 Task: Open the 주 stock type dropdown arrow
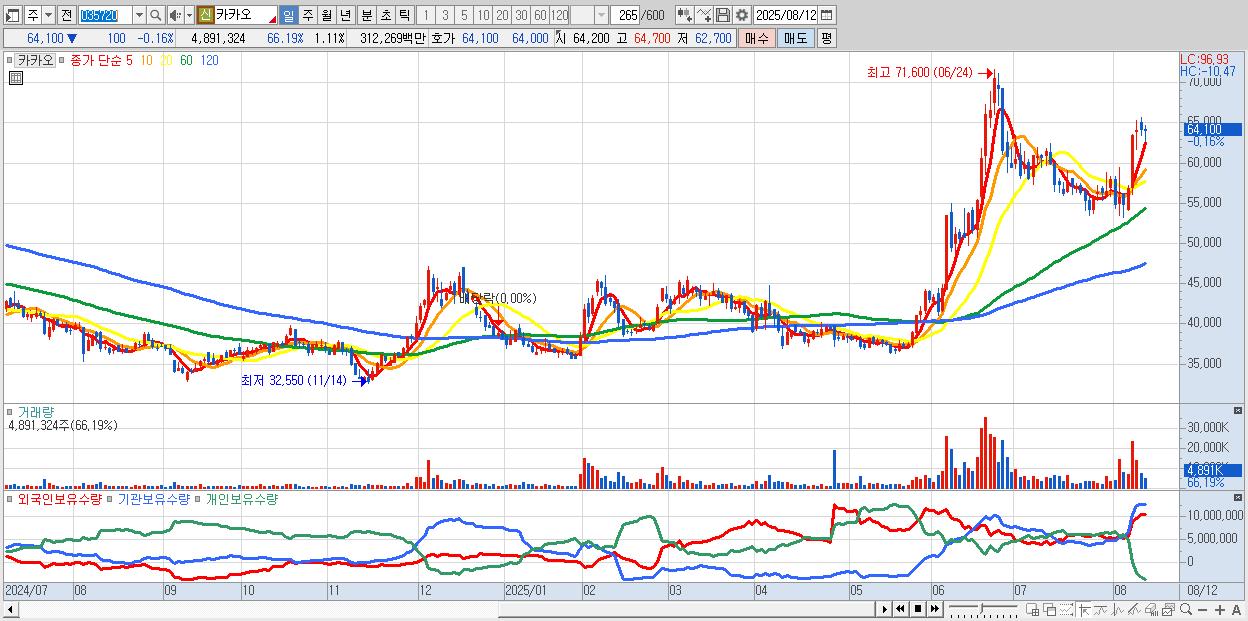[48, 15]
